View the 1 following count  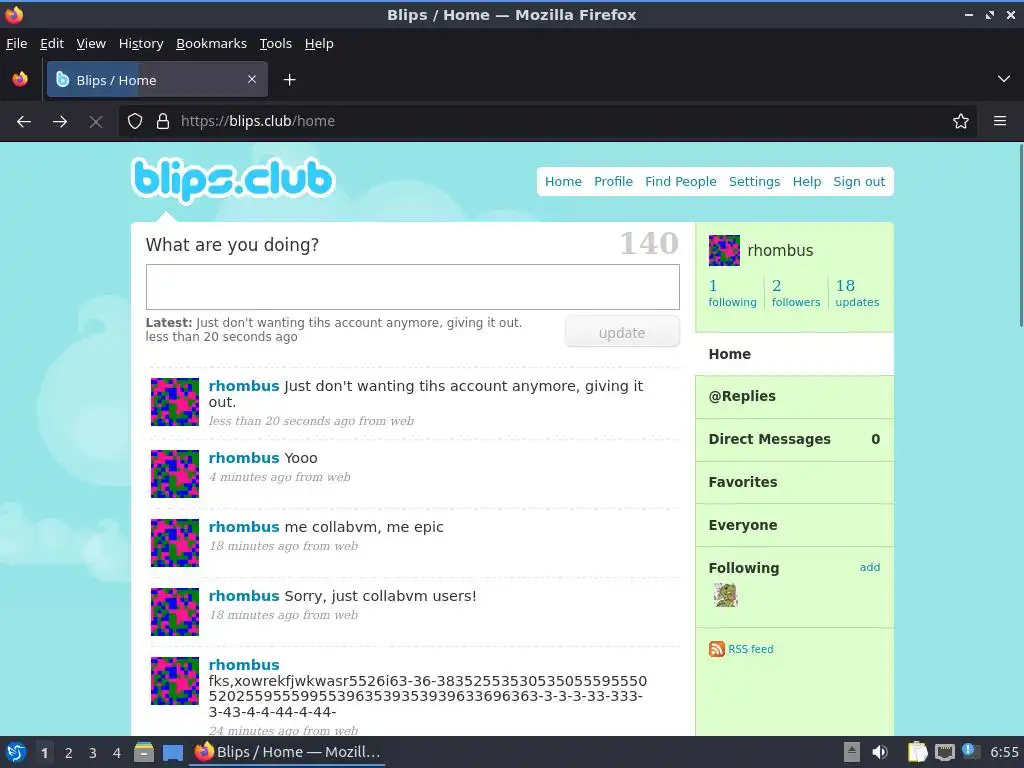tap(732, 293)
